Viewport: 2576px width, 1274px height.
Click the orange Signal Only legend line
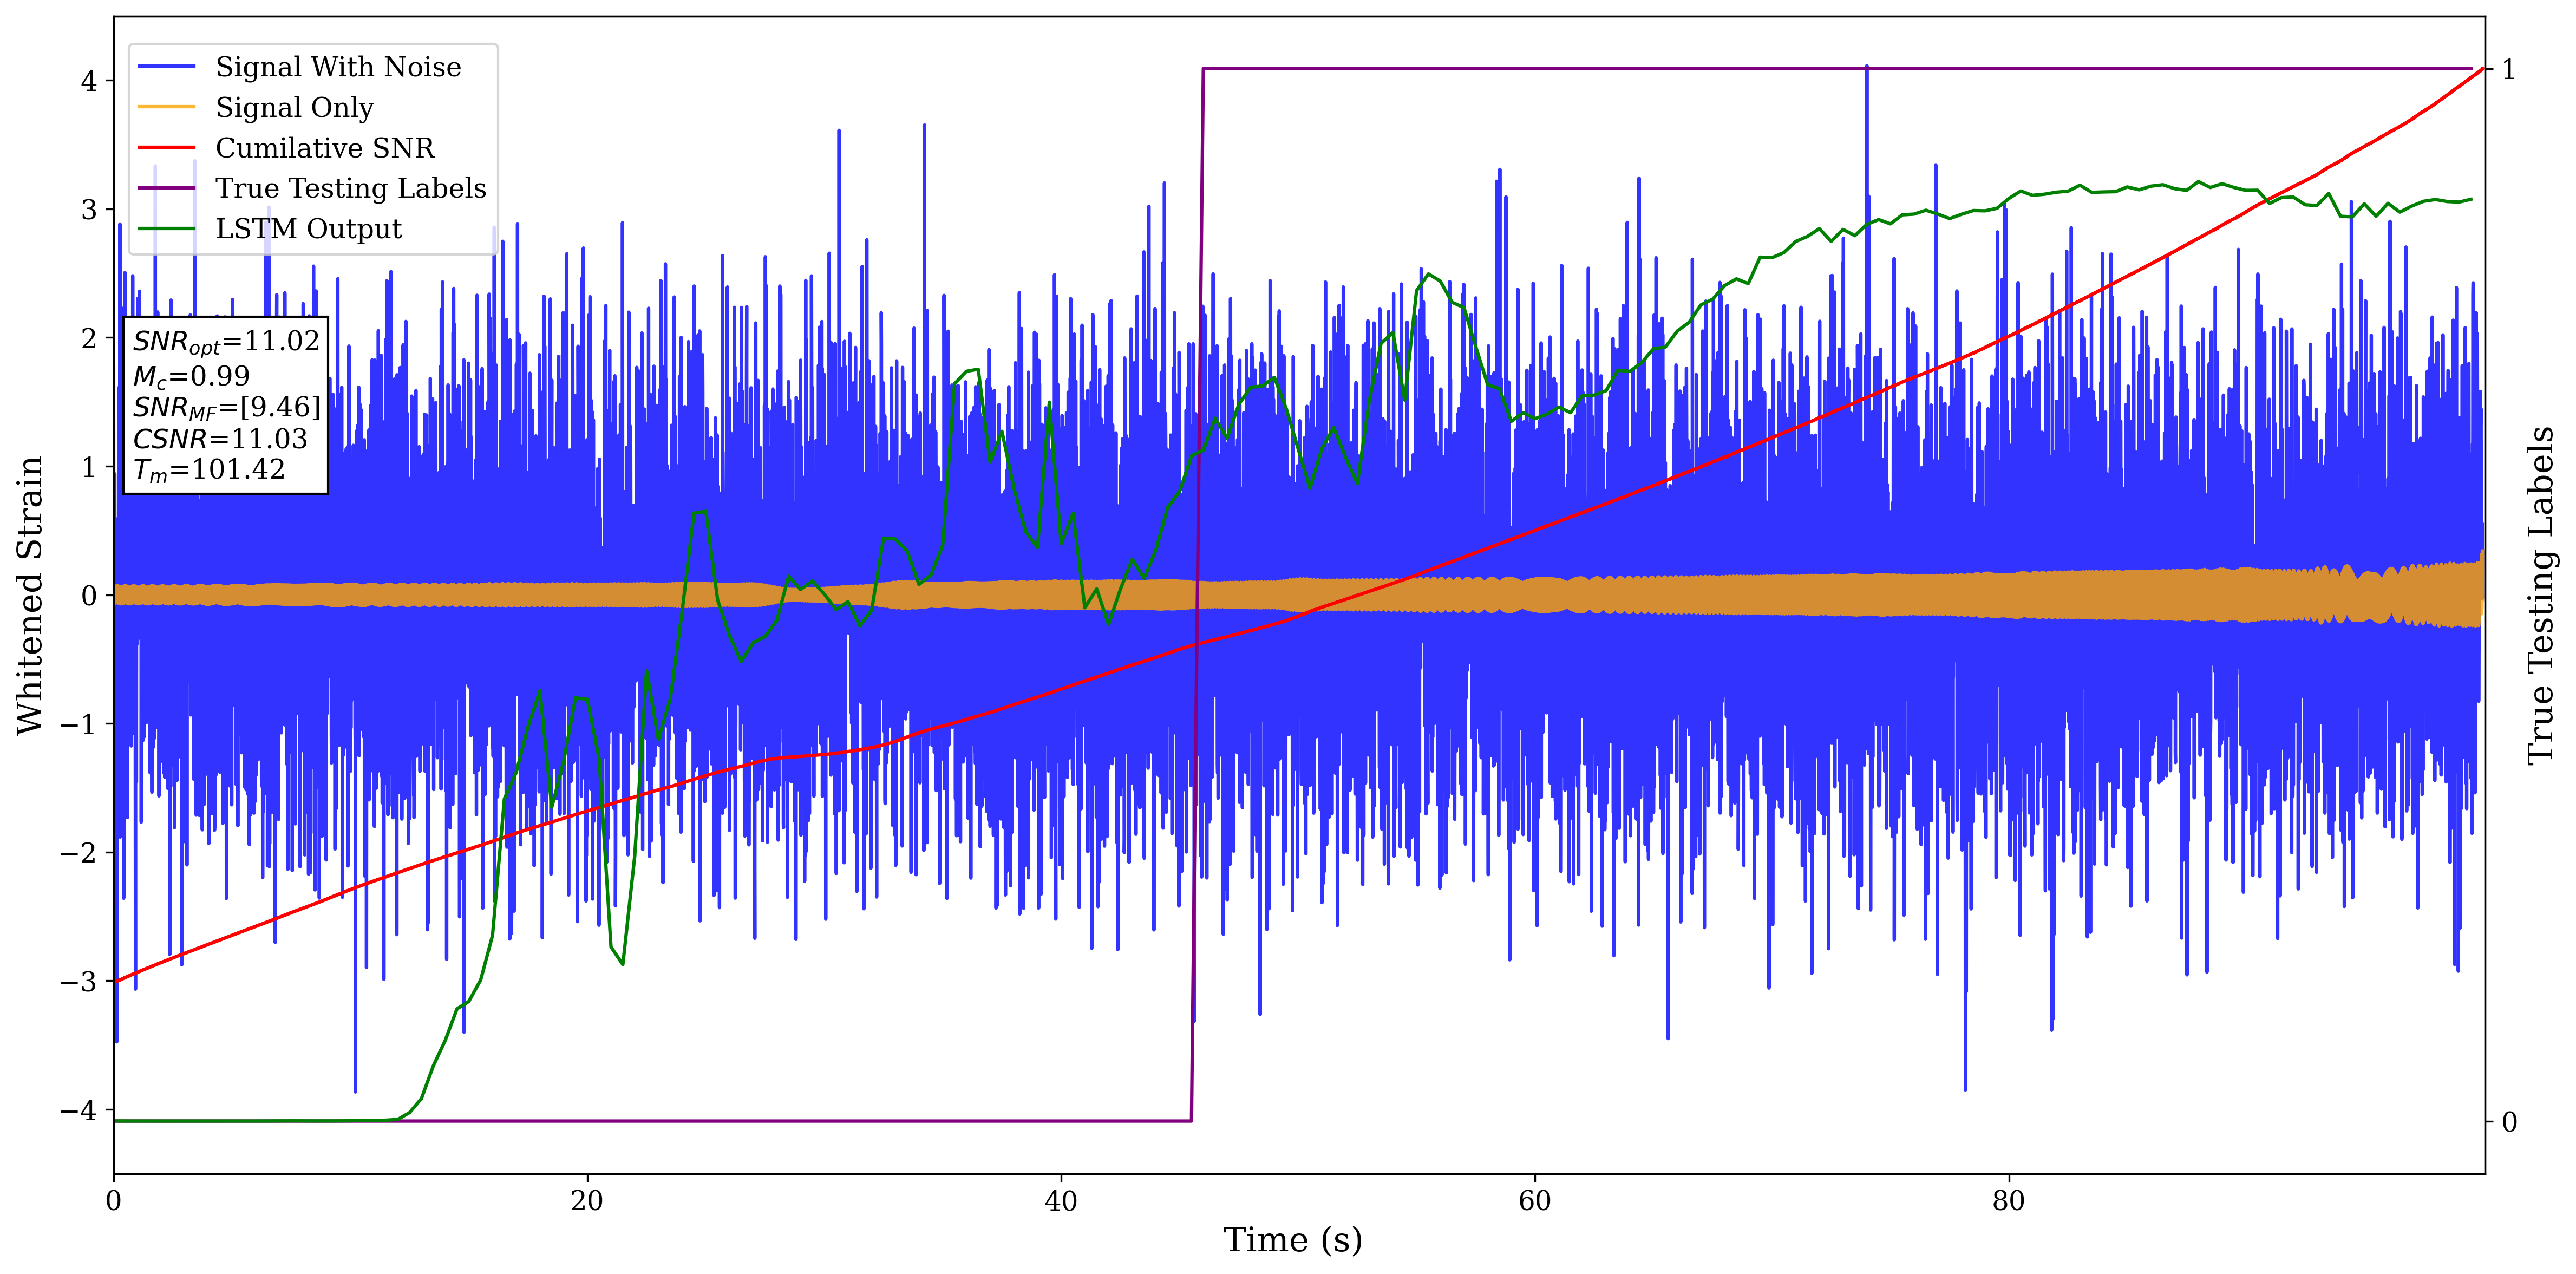coord(166,107)
